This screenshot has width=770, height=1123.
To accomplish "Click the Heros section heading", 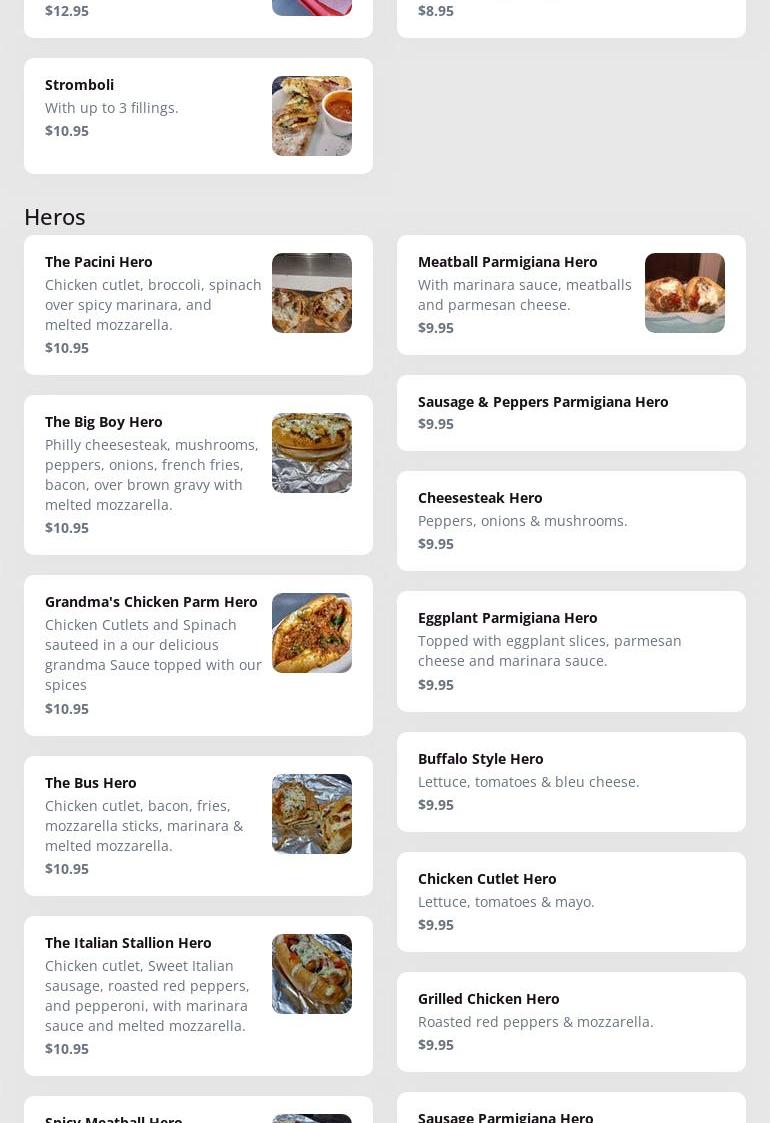I will click(55, 217).
